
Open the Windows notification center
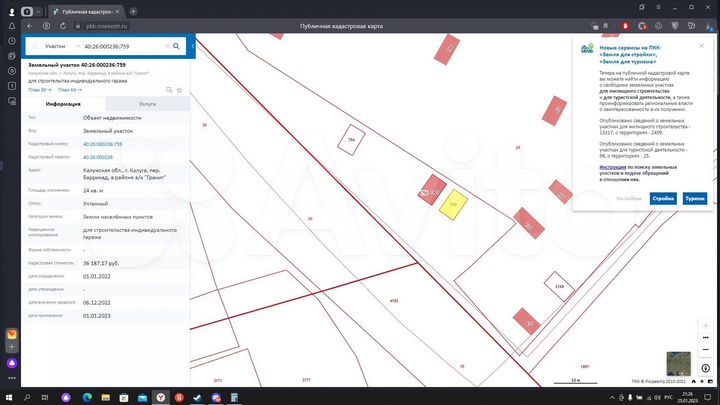point(708,397)
